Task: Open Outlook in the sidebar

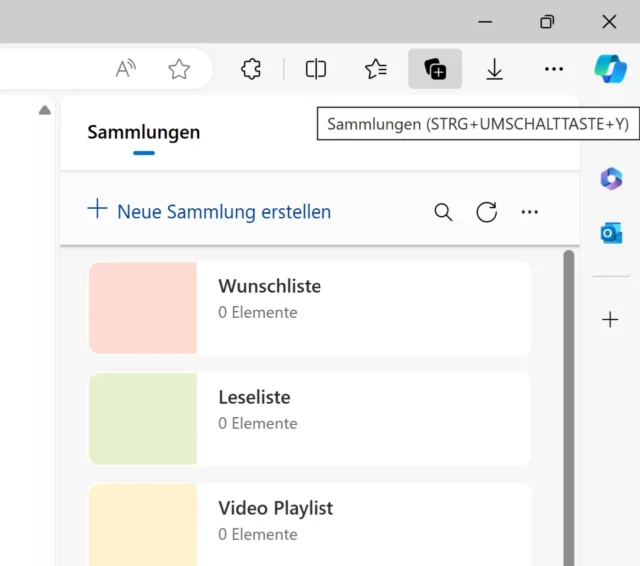Action: 611,233
